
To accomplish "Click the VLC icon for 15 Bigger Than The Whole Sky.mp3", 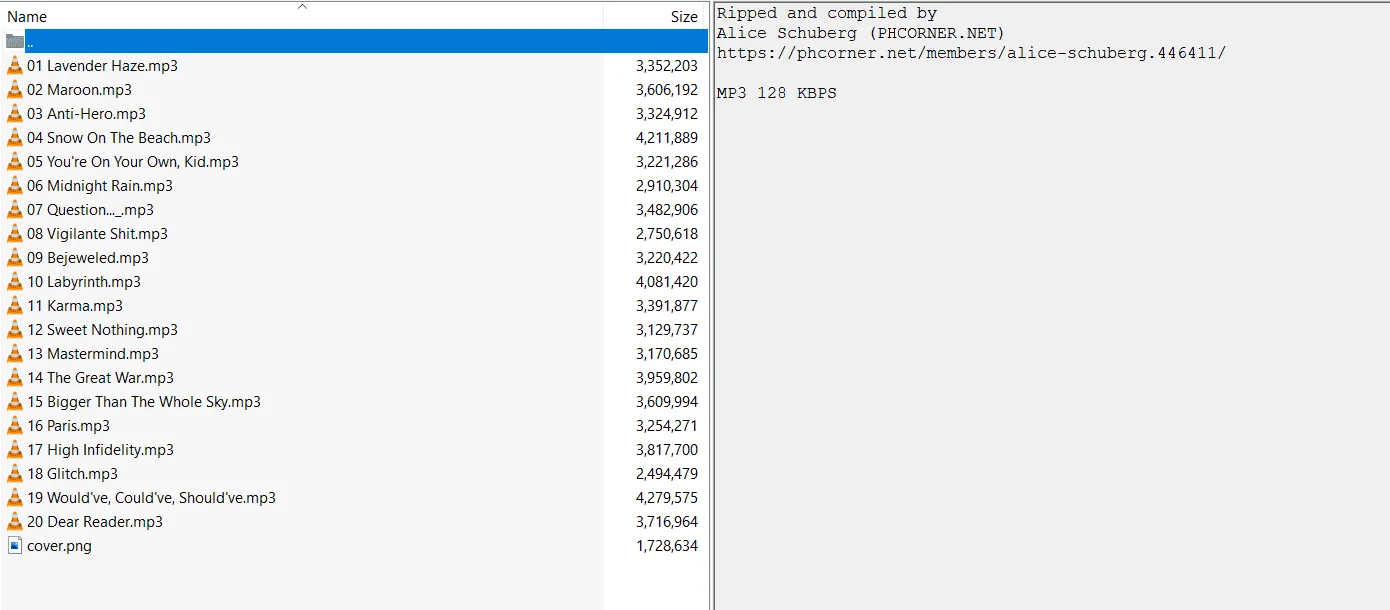I will pos(15,402).
